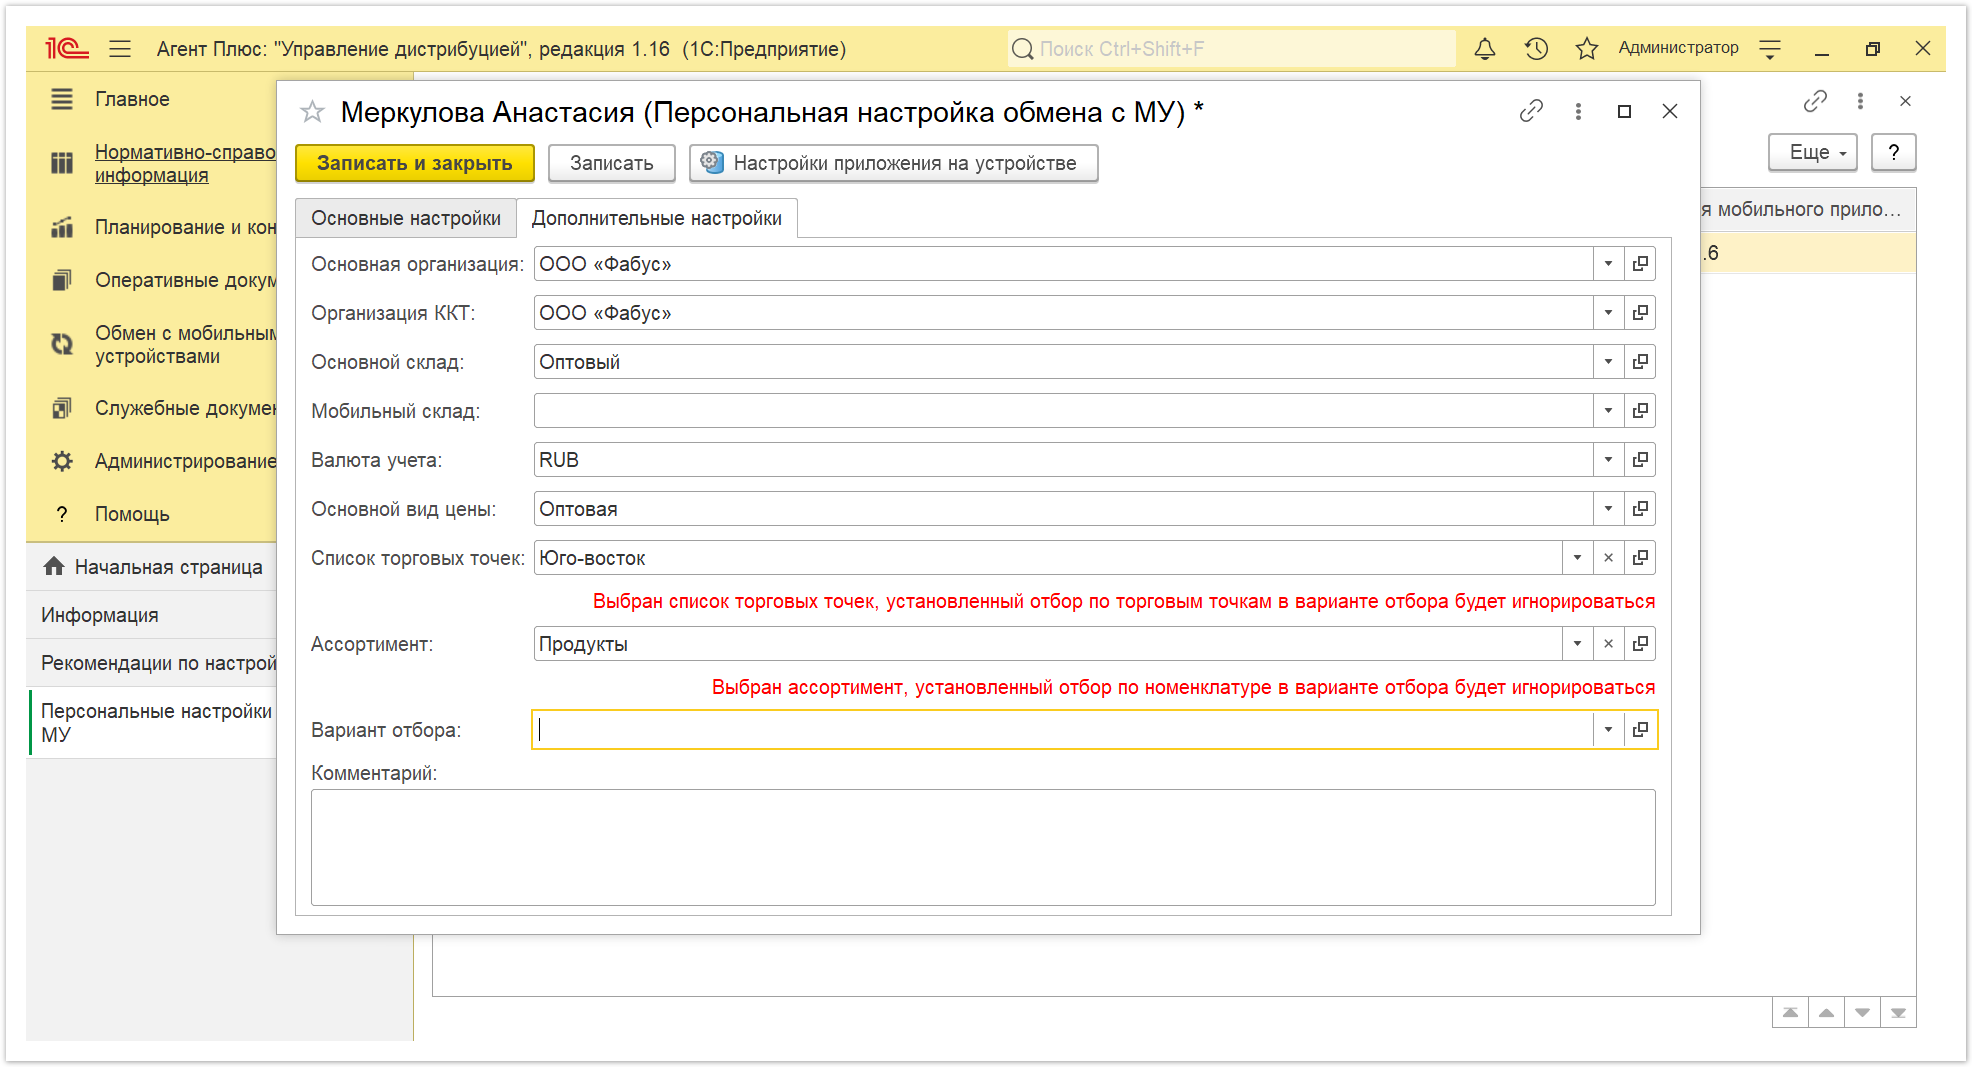Expand the Вариант отбора dropdown
Image resolution: width=1972 pixels, height=1067 pixels.
pyautogui.click(x=1608, y=730)
